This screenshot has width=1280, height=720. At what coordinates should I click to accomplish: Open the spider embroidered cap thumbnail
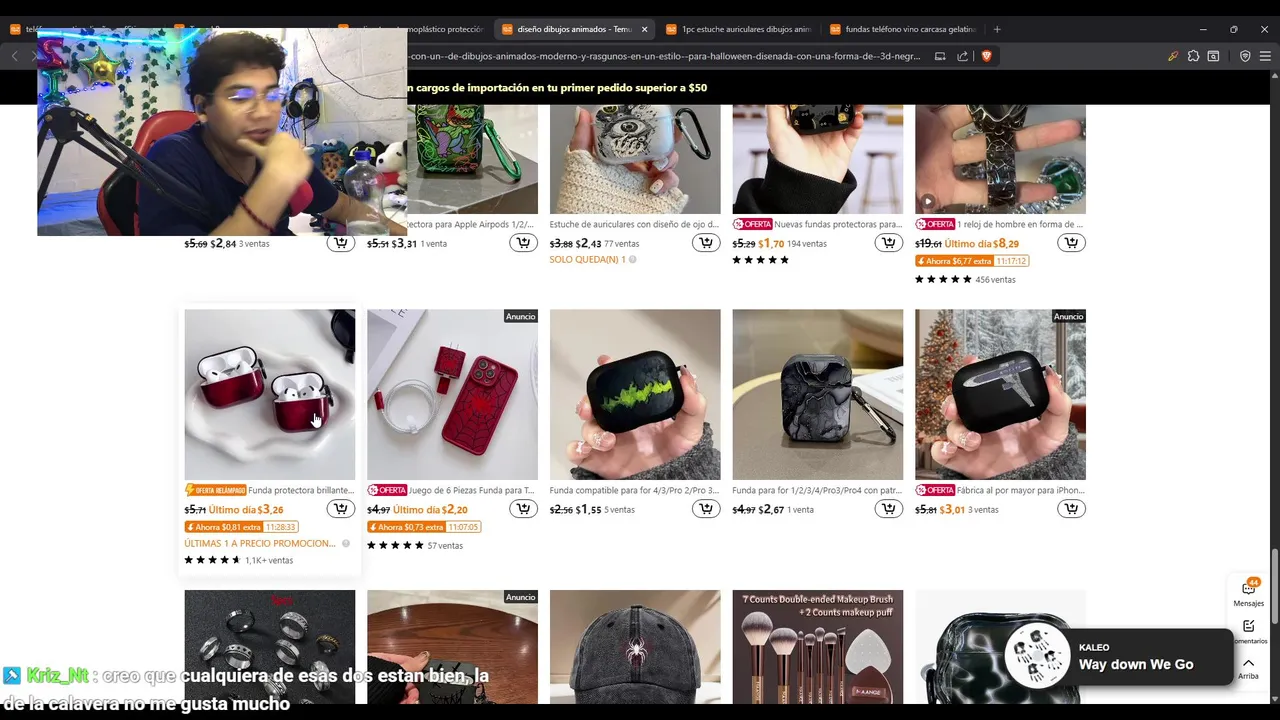click(635, 645)
